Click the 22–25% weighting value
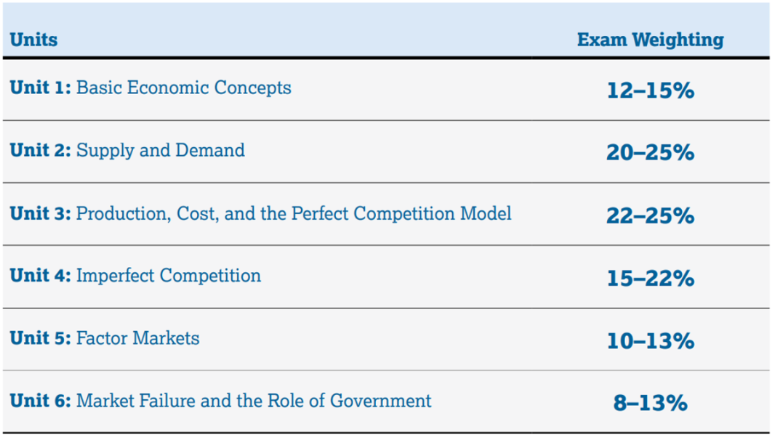Viewport: 773px width, 437px height. pos(650,216)
